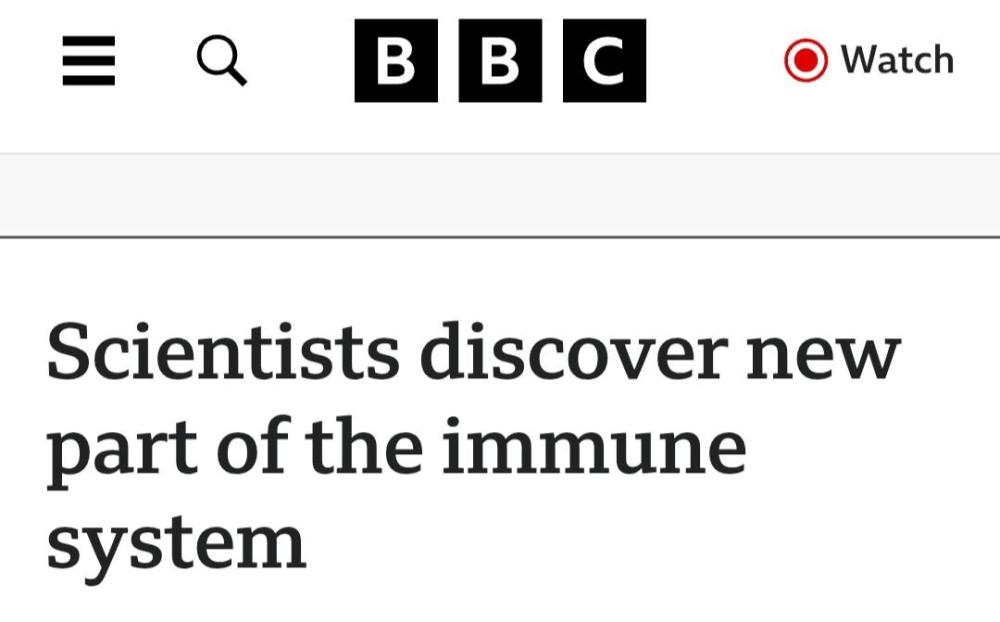This screenshot has width=1000, height=622.
Task: Click the red live circle icon beside Watch
Action: [x=806, y=61]
